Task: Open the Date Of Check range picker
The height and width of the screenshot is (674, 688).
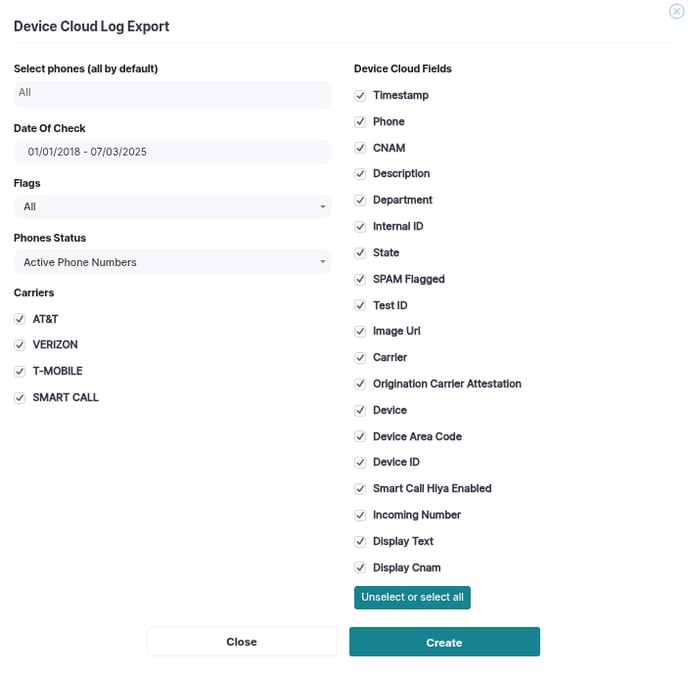Action: [172, 152]
